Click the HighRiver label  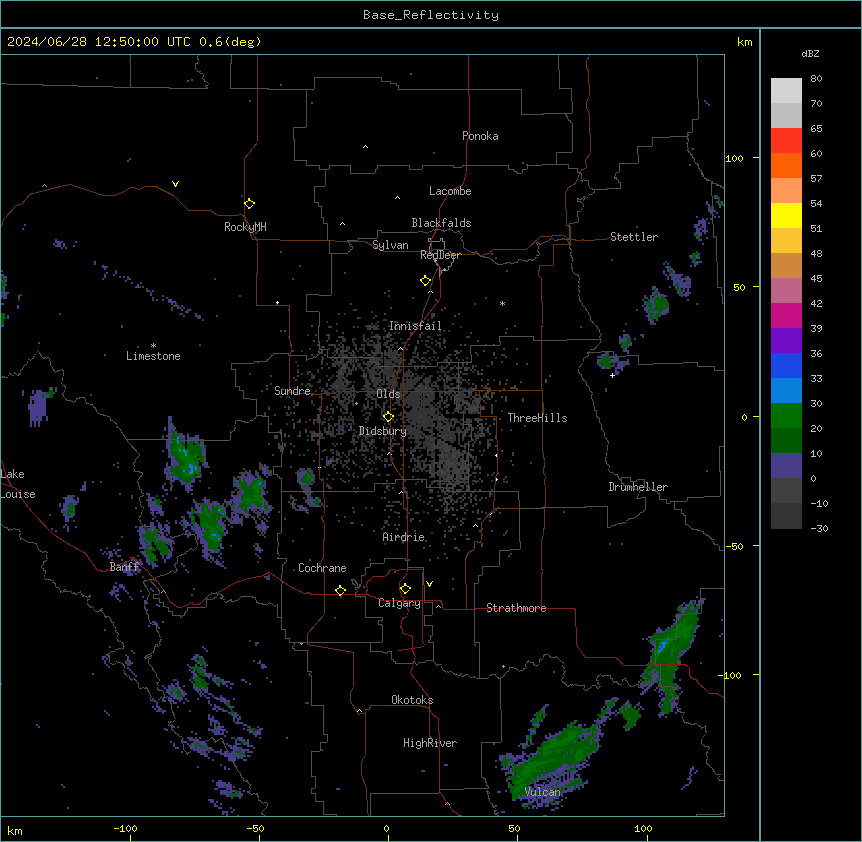(x=430, y=743)
